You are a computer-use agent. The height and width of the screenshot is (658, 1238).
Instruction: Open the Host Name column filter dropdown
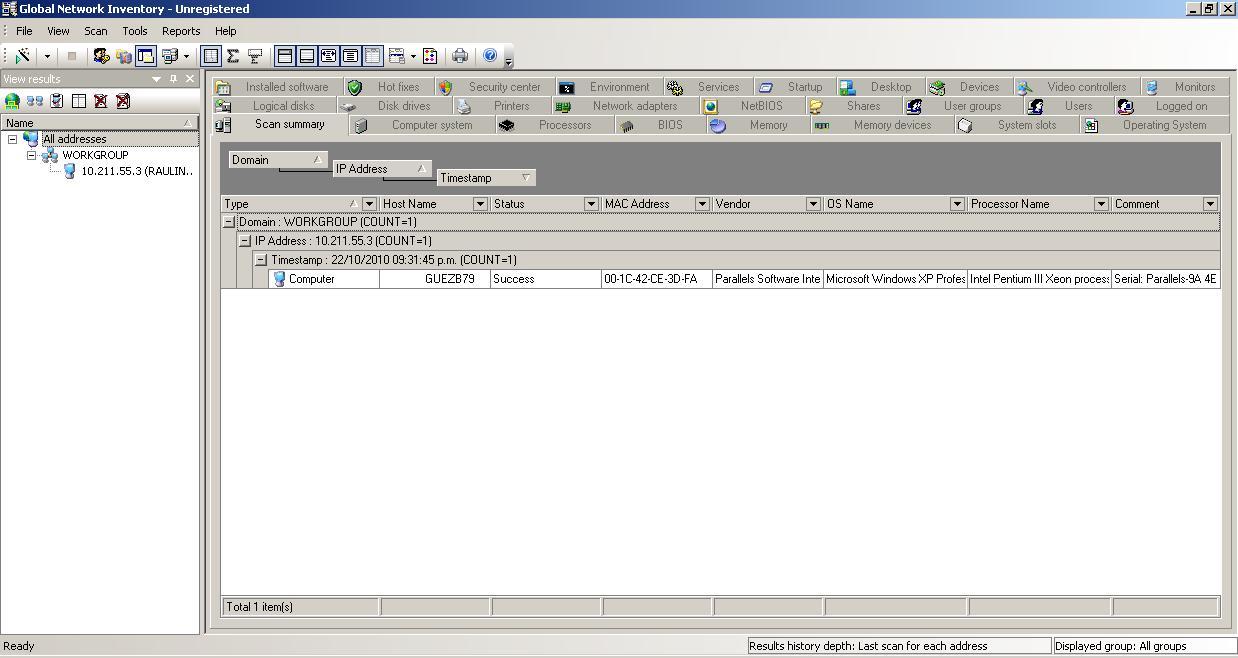[x=479, y=203]
